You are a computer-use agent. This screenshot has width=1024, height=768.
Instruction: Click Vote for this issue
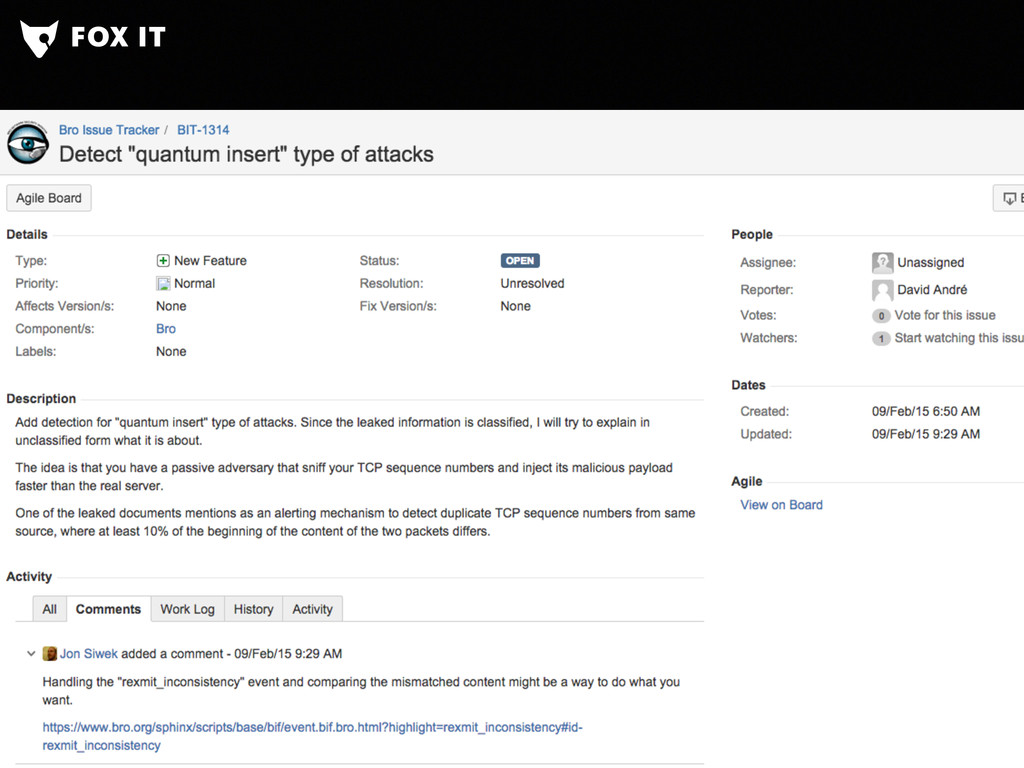coord(945,315)
